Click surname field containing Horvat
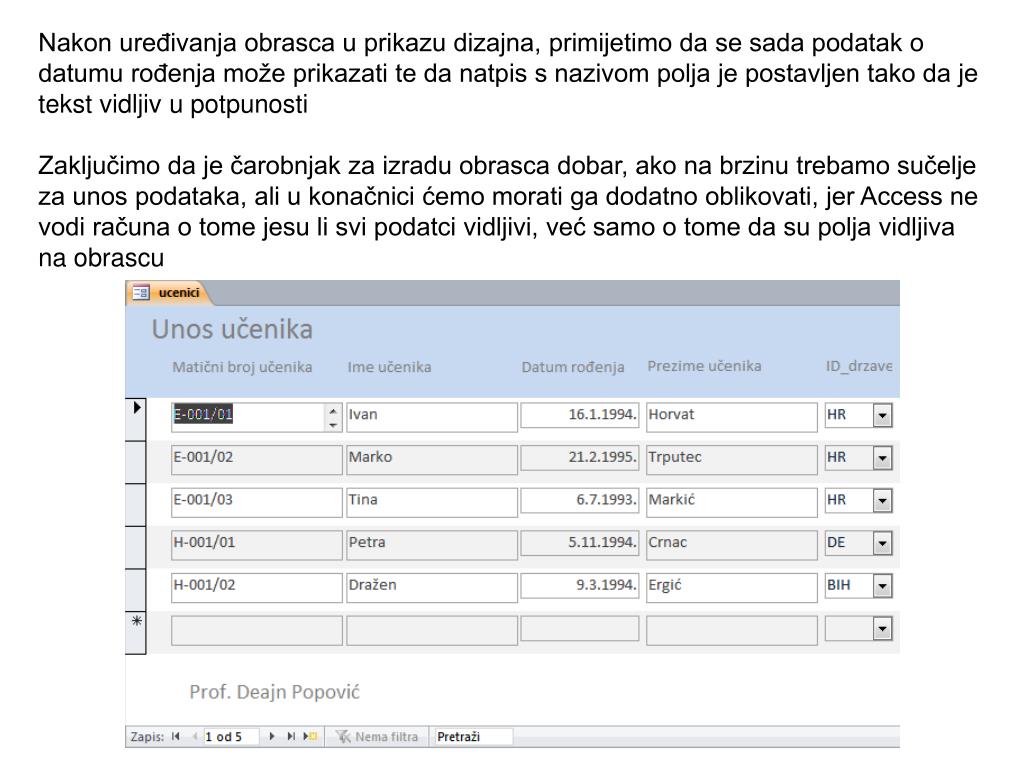This screenshot has width=1024, height=768. 731,417
